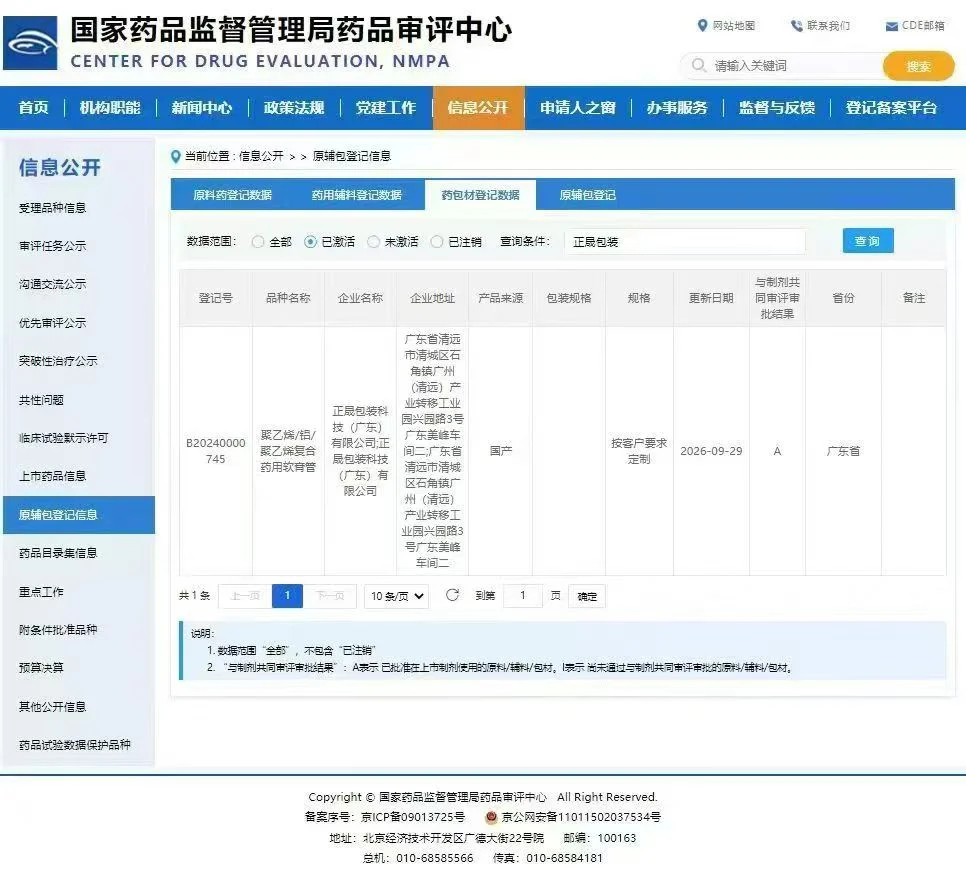The image size is (966, 880).
Task: Click the police badge icon in footer
Action: [491, 817]
